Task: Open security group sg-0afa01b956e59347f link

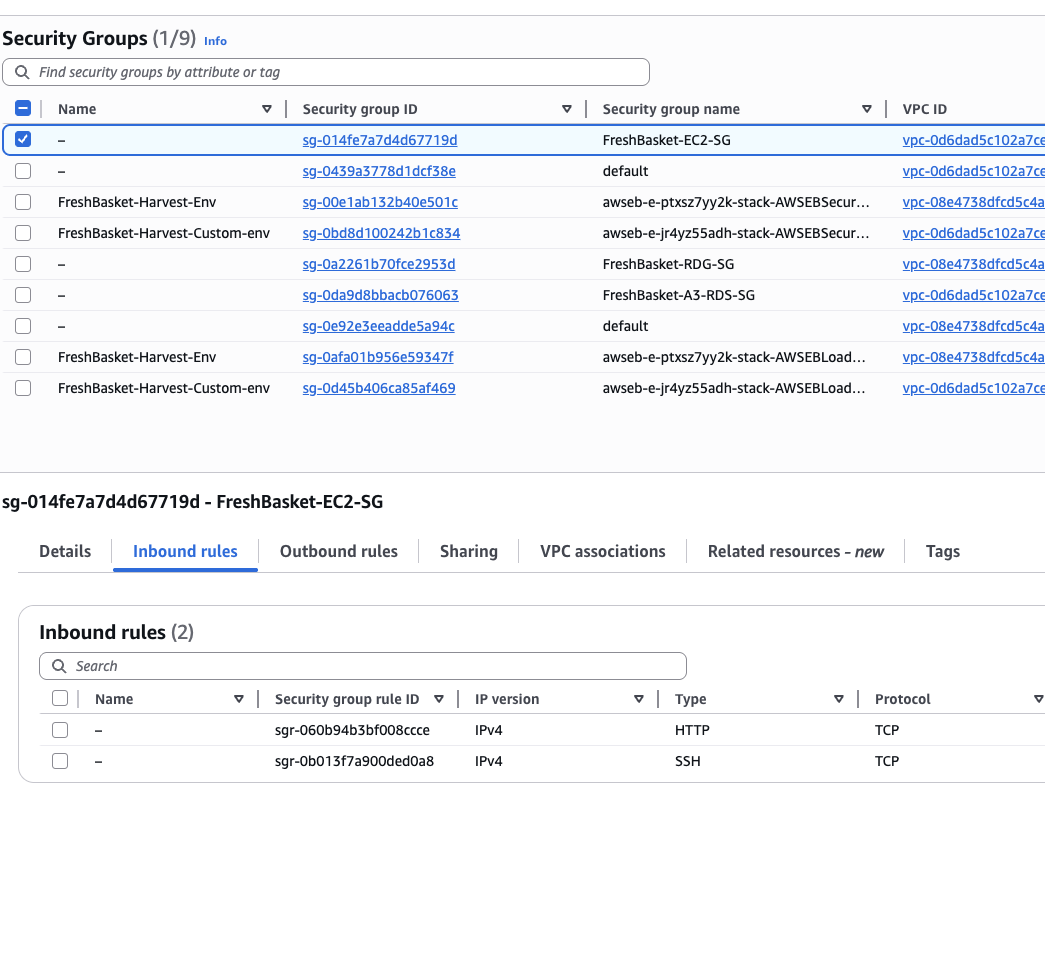Action: pyautogui.click(x=378, y=357)
